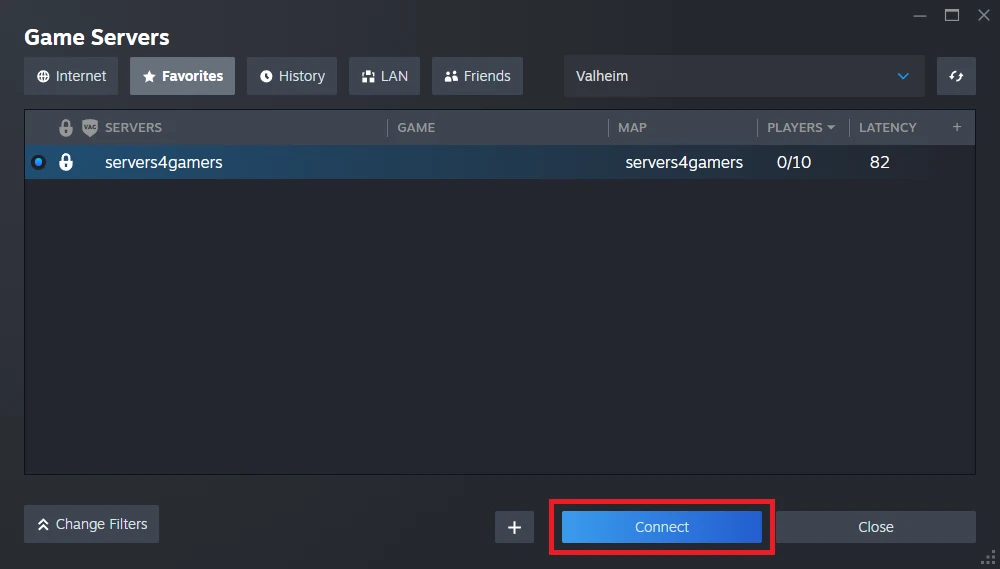Image resolution: width=1000 pixels, height=569 pixels.
Task: Sort by LATENCY column header
Action: 887,128
